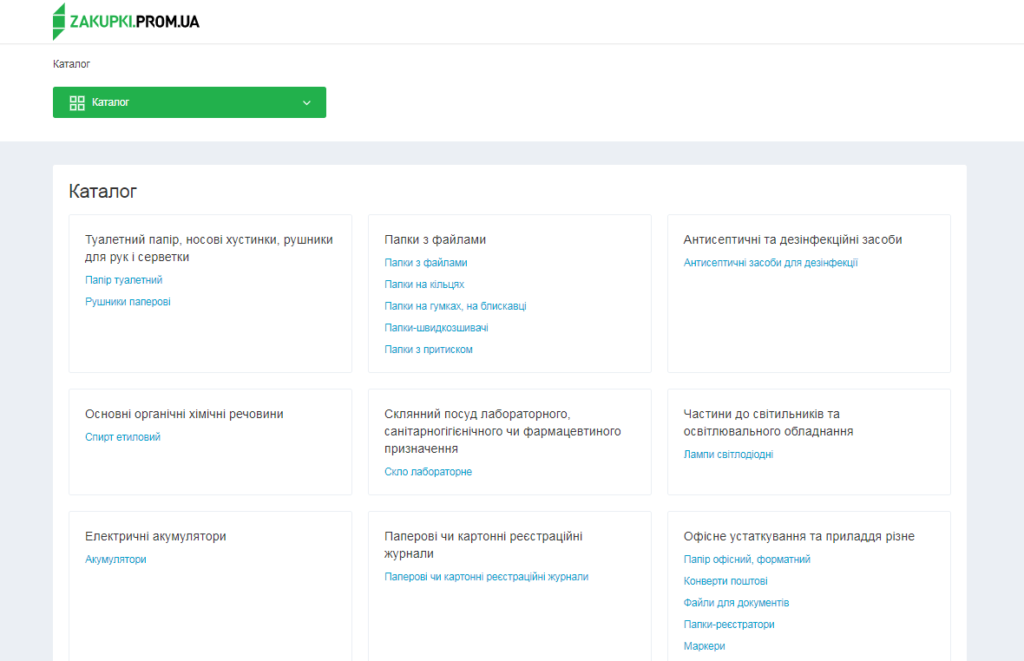
Task: Open the Рушники паперові category
Action: 128,302
